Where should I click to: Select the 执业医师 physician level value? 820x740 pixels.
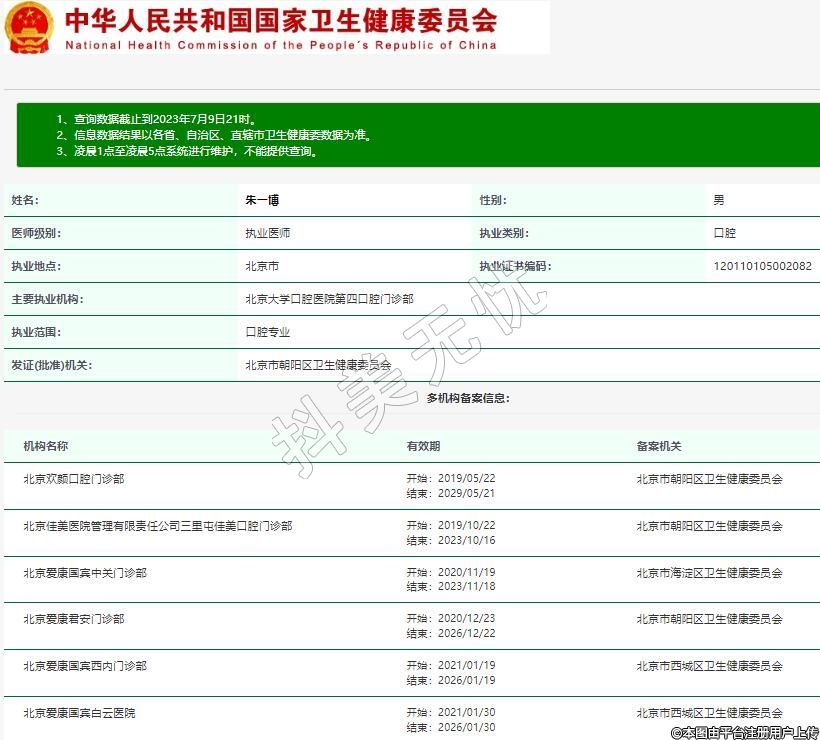[268, 233]
